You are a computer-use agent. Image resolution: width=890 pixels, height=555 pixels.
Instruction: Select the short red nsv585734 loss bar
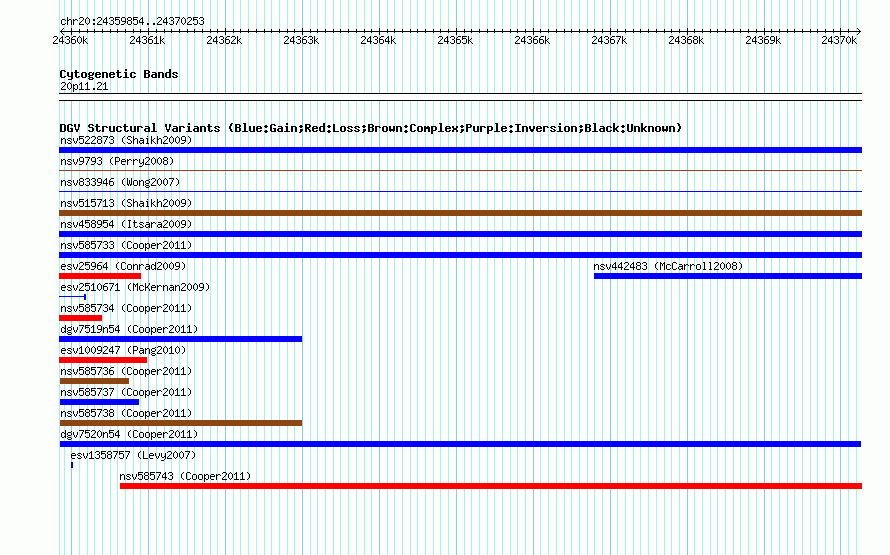click(81, 318)
